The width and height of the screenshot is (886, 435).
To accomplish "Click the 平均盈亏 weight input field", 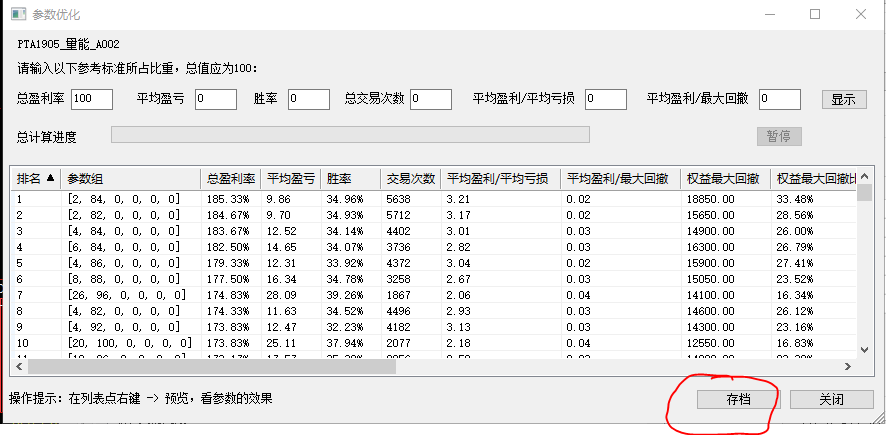I will 215,99.
